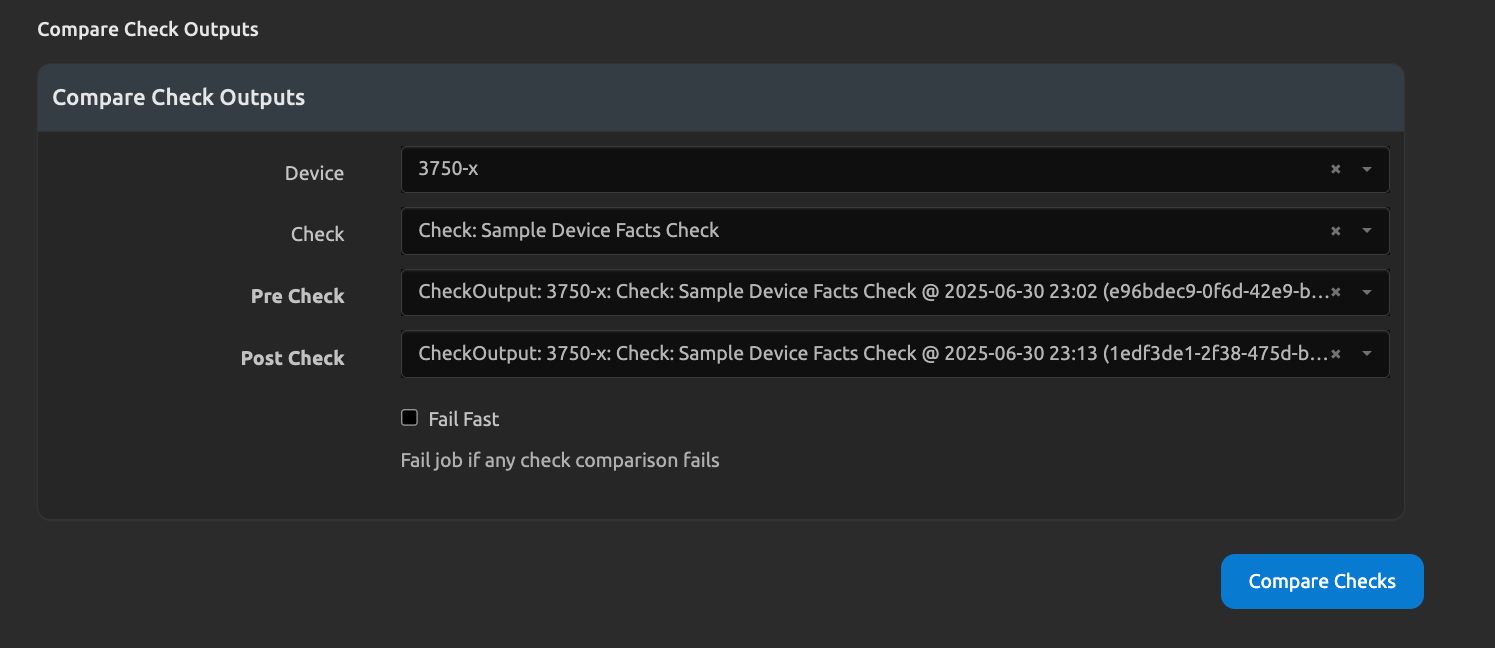
Task: Click the Device field label
Action: 314,173
